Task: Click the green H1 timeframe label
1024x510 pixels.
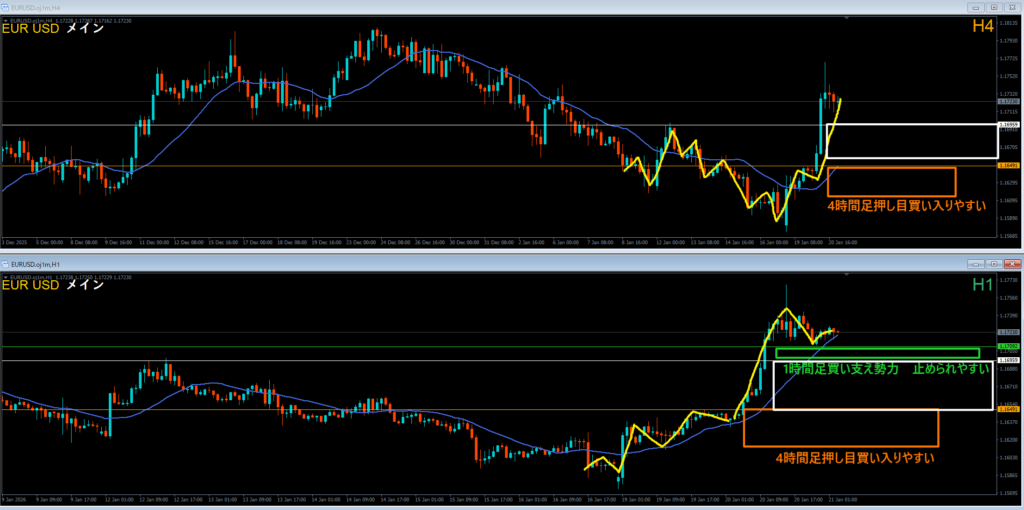Action: [x=982, y=284]
